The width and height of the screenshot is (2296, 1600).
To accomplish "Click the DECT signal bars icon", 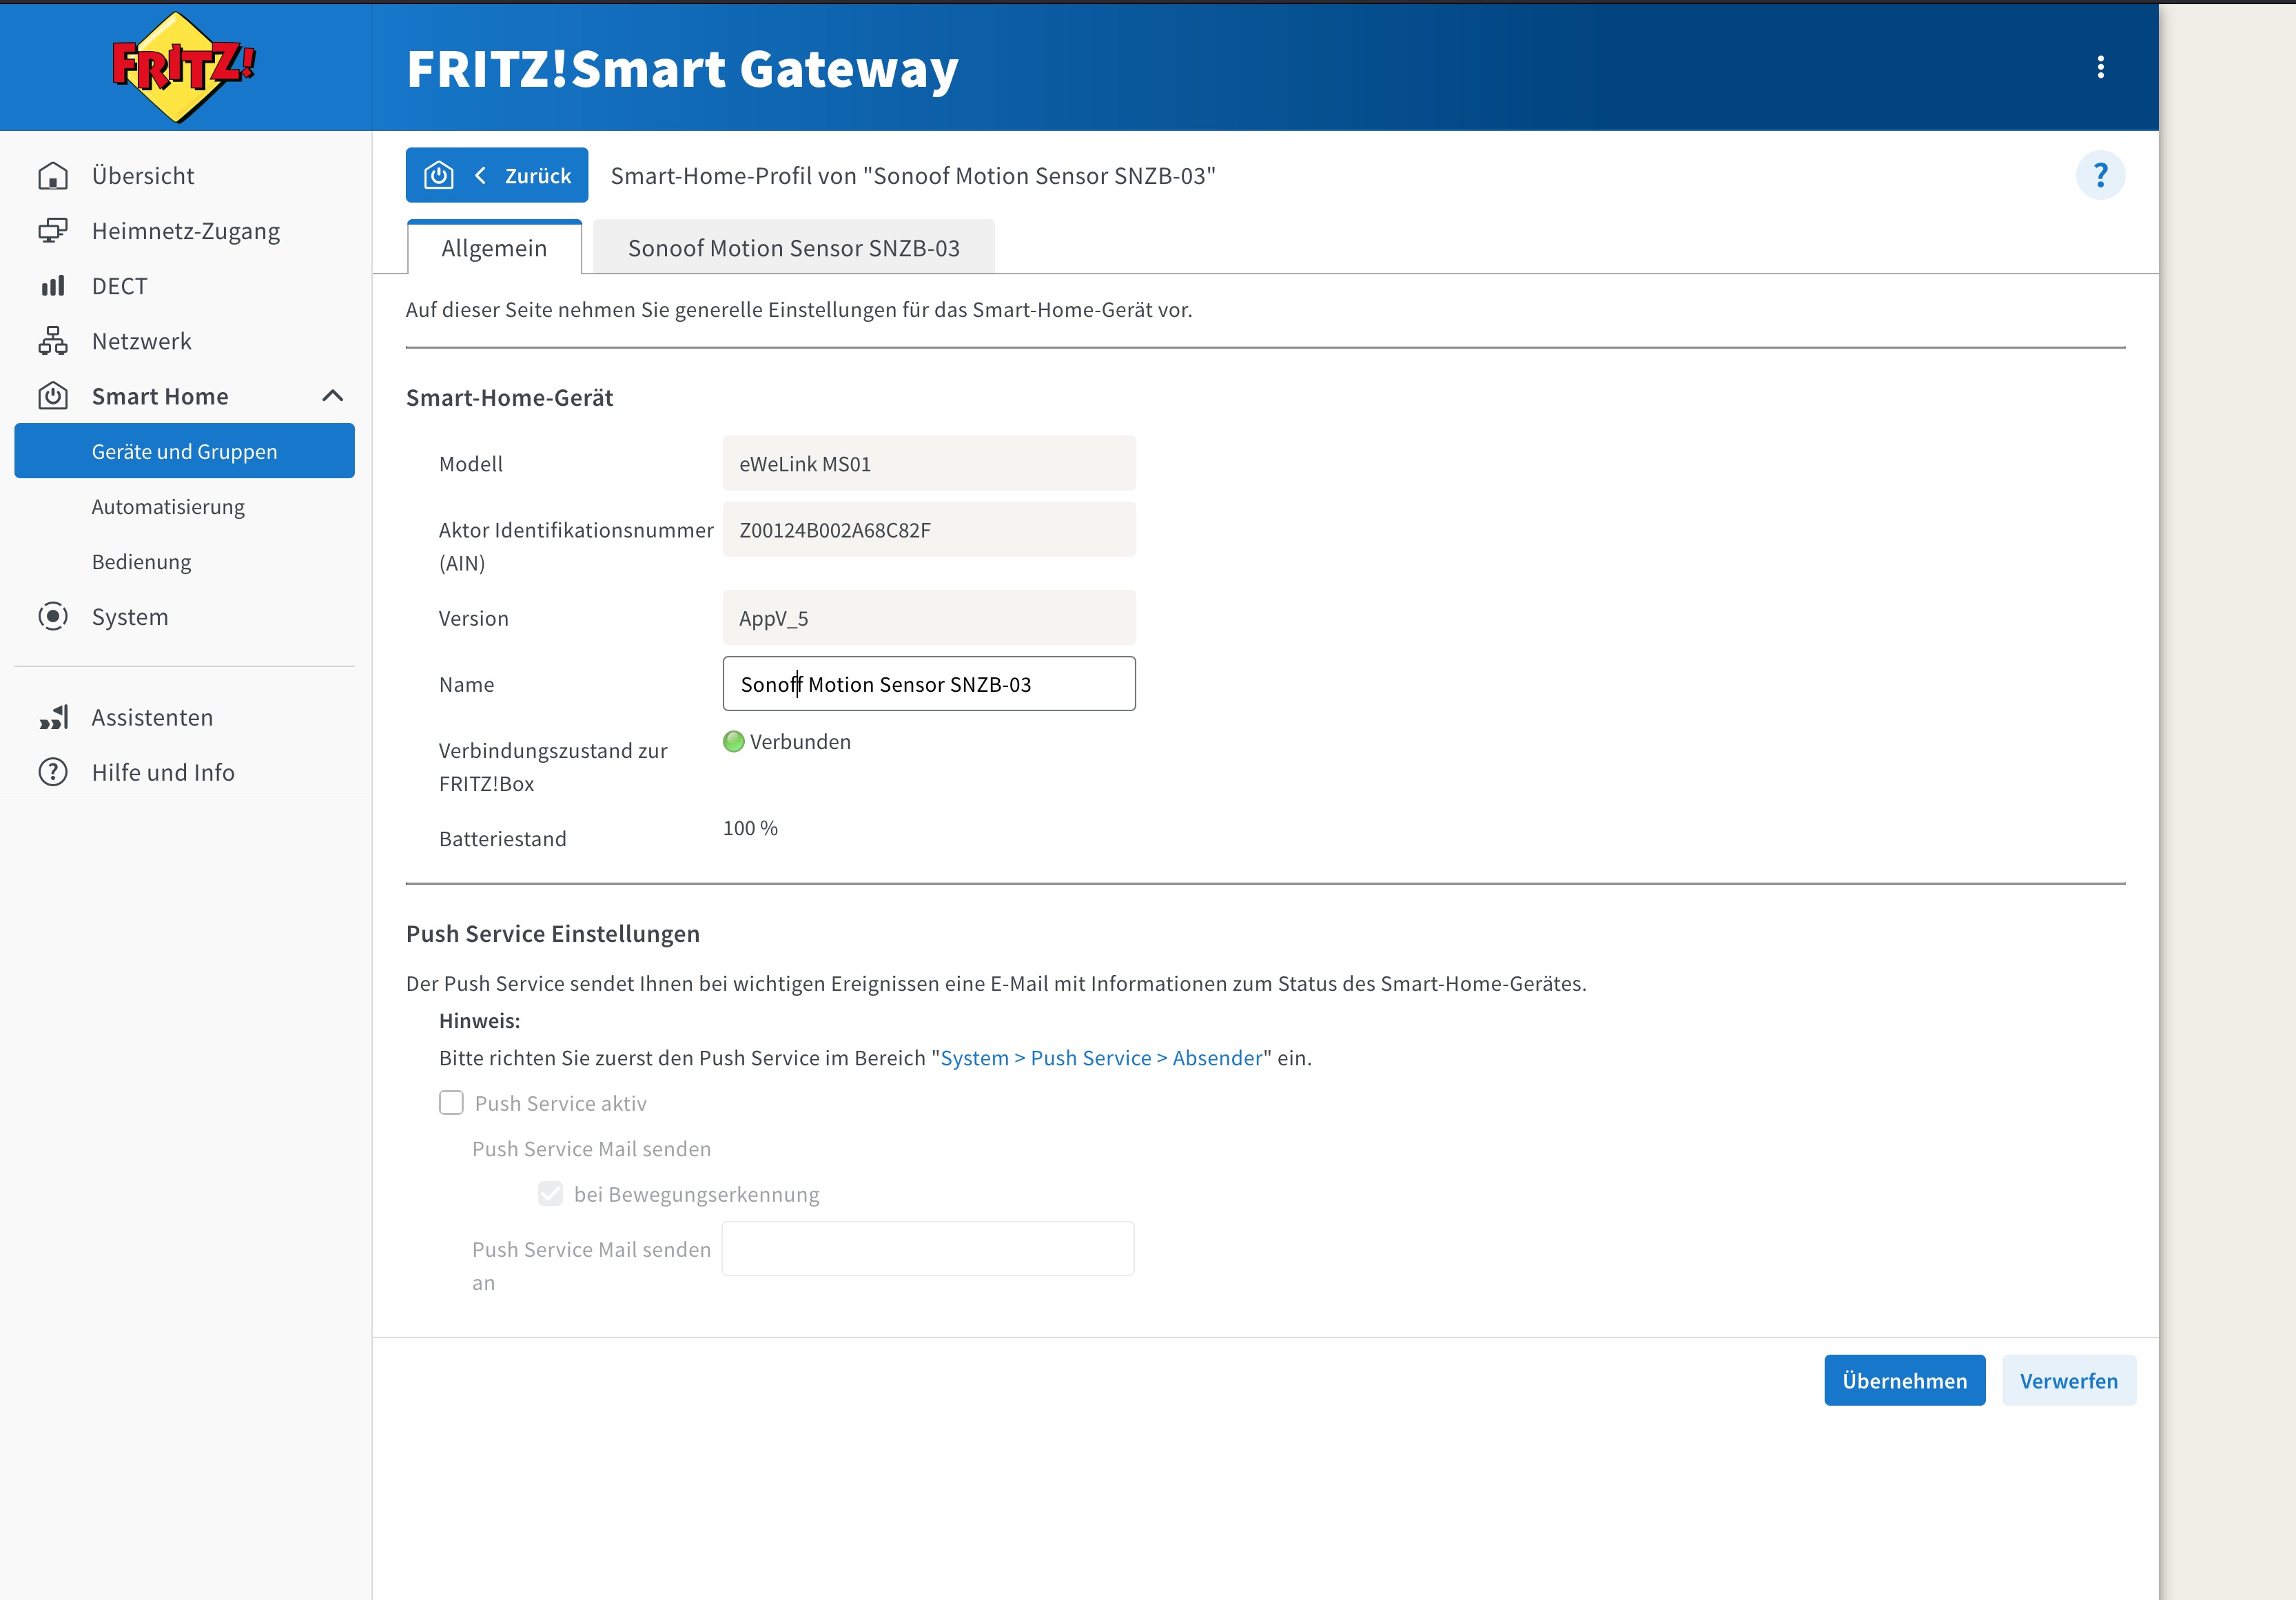I will coord(53,286).
